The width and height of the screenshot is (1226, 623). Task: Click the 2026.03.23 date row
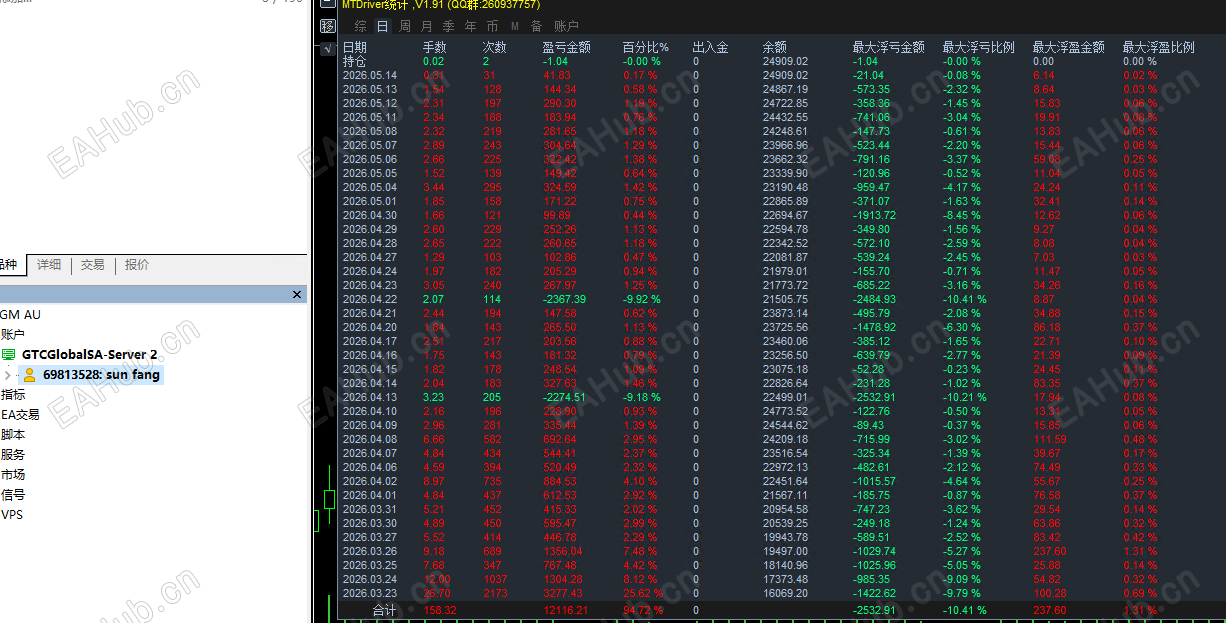(370, 593)
